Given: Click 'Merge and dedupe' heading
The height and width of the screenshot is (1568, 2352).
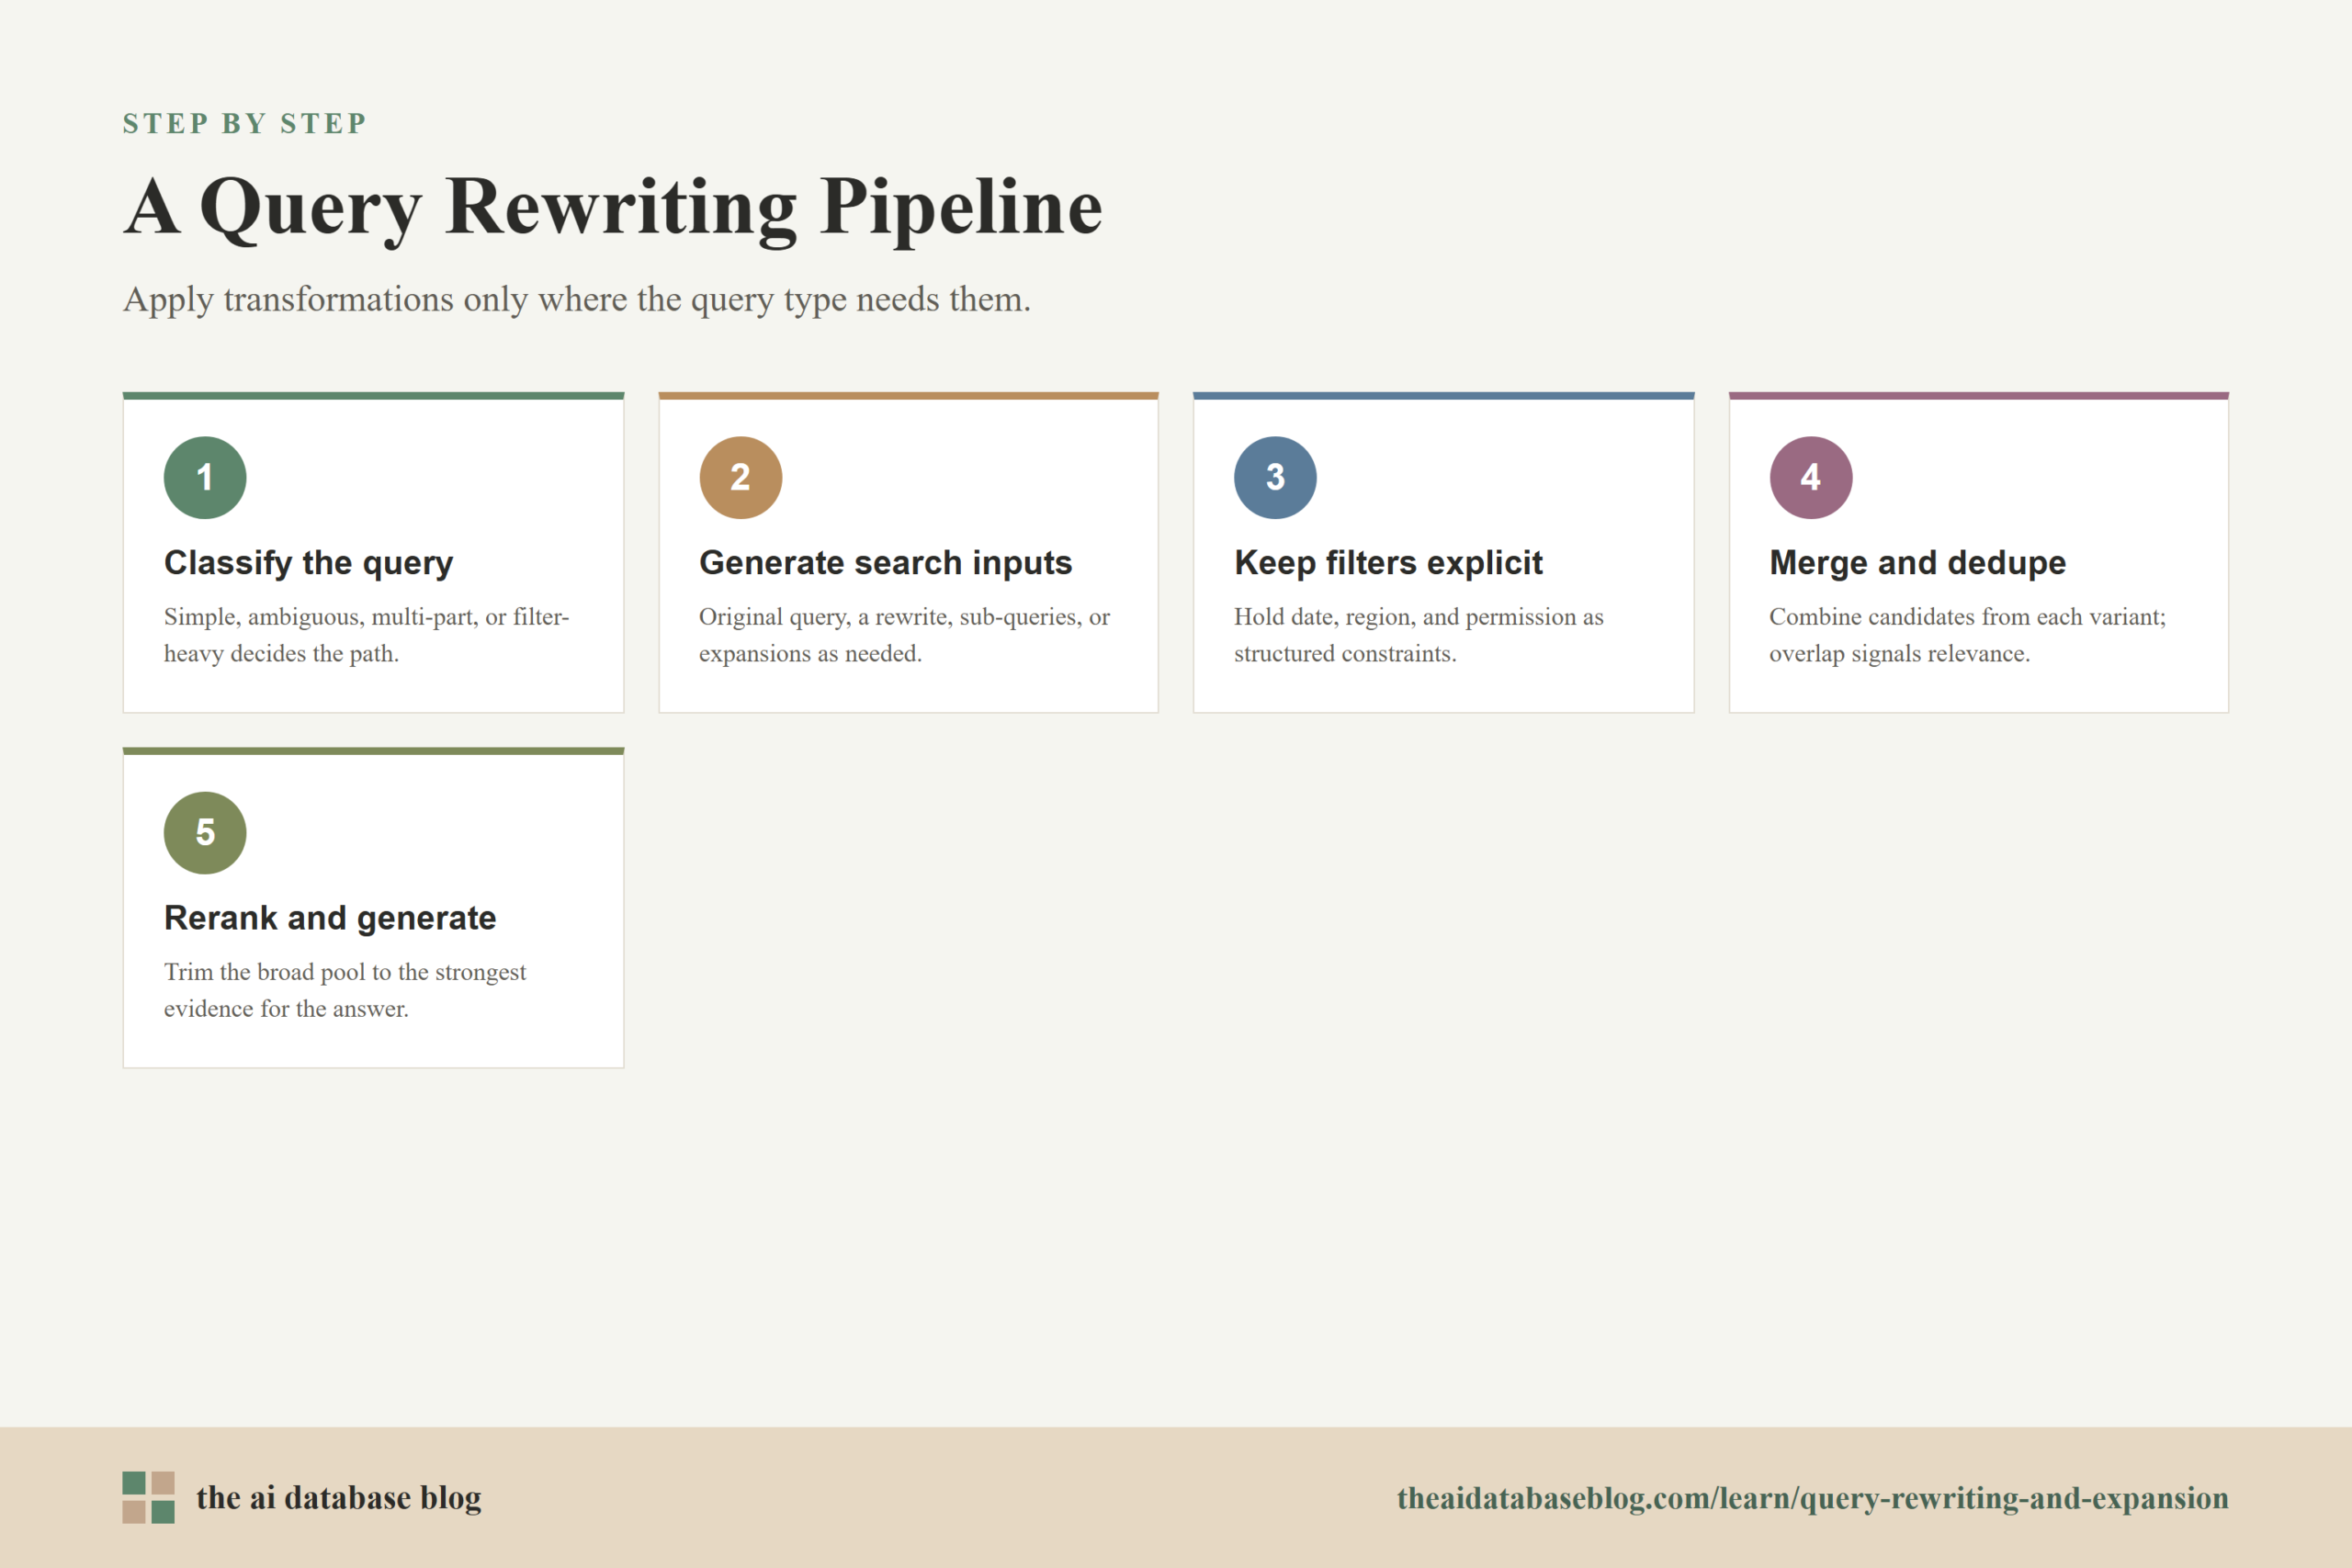Looking at the screenshot, I should pyautogui.click(x=1917, y=563).
